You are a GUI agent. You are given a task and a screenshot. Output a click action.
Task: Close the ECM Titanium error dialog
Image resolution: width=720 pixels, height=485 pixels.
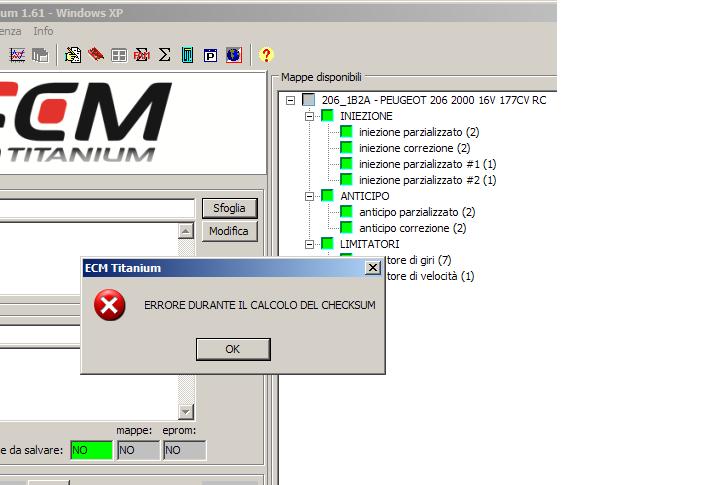click(x=373, y=267)
